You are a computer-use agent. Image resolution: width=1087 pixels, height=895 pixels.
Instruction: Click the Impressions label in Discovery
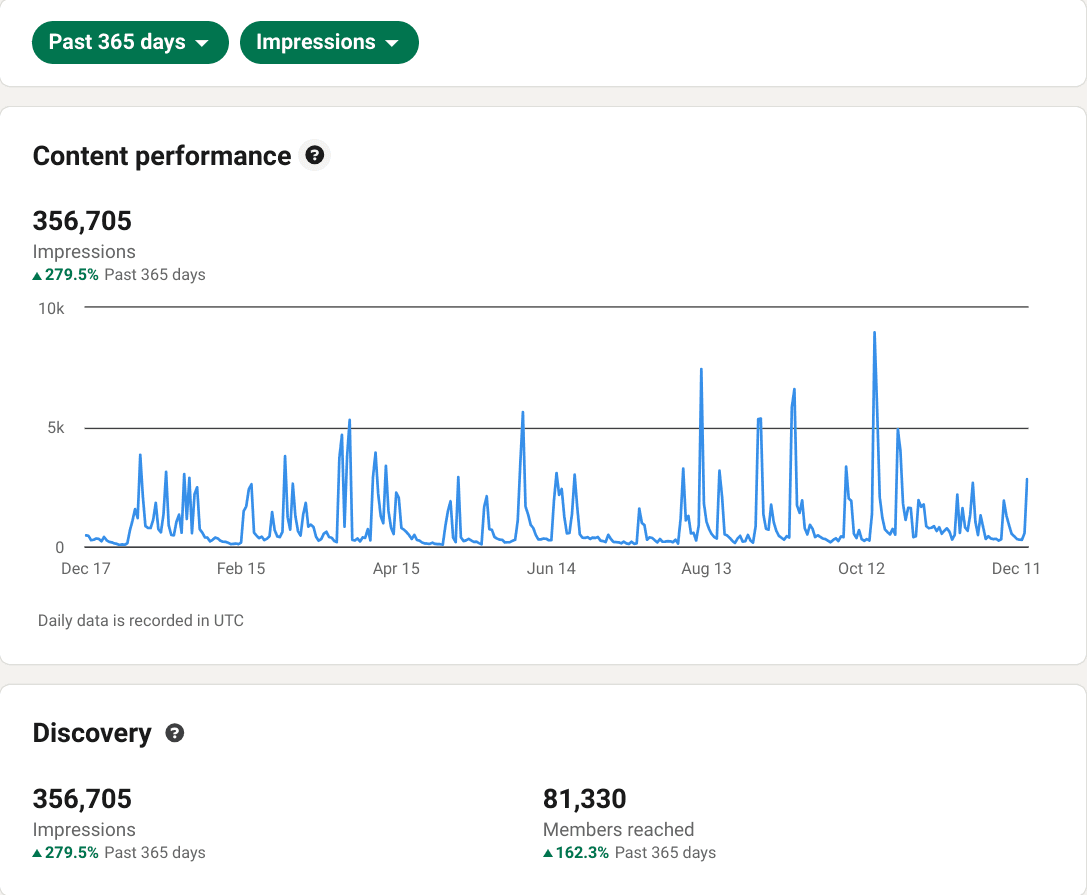[84, 829]
